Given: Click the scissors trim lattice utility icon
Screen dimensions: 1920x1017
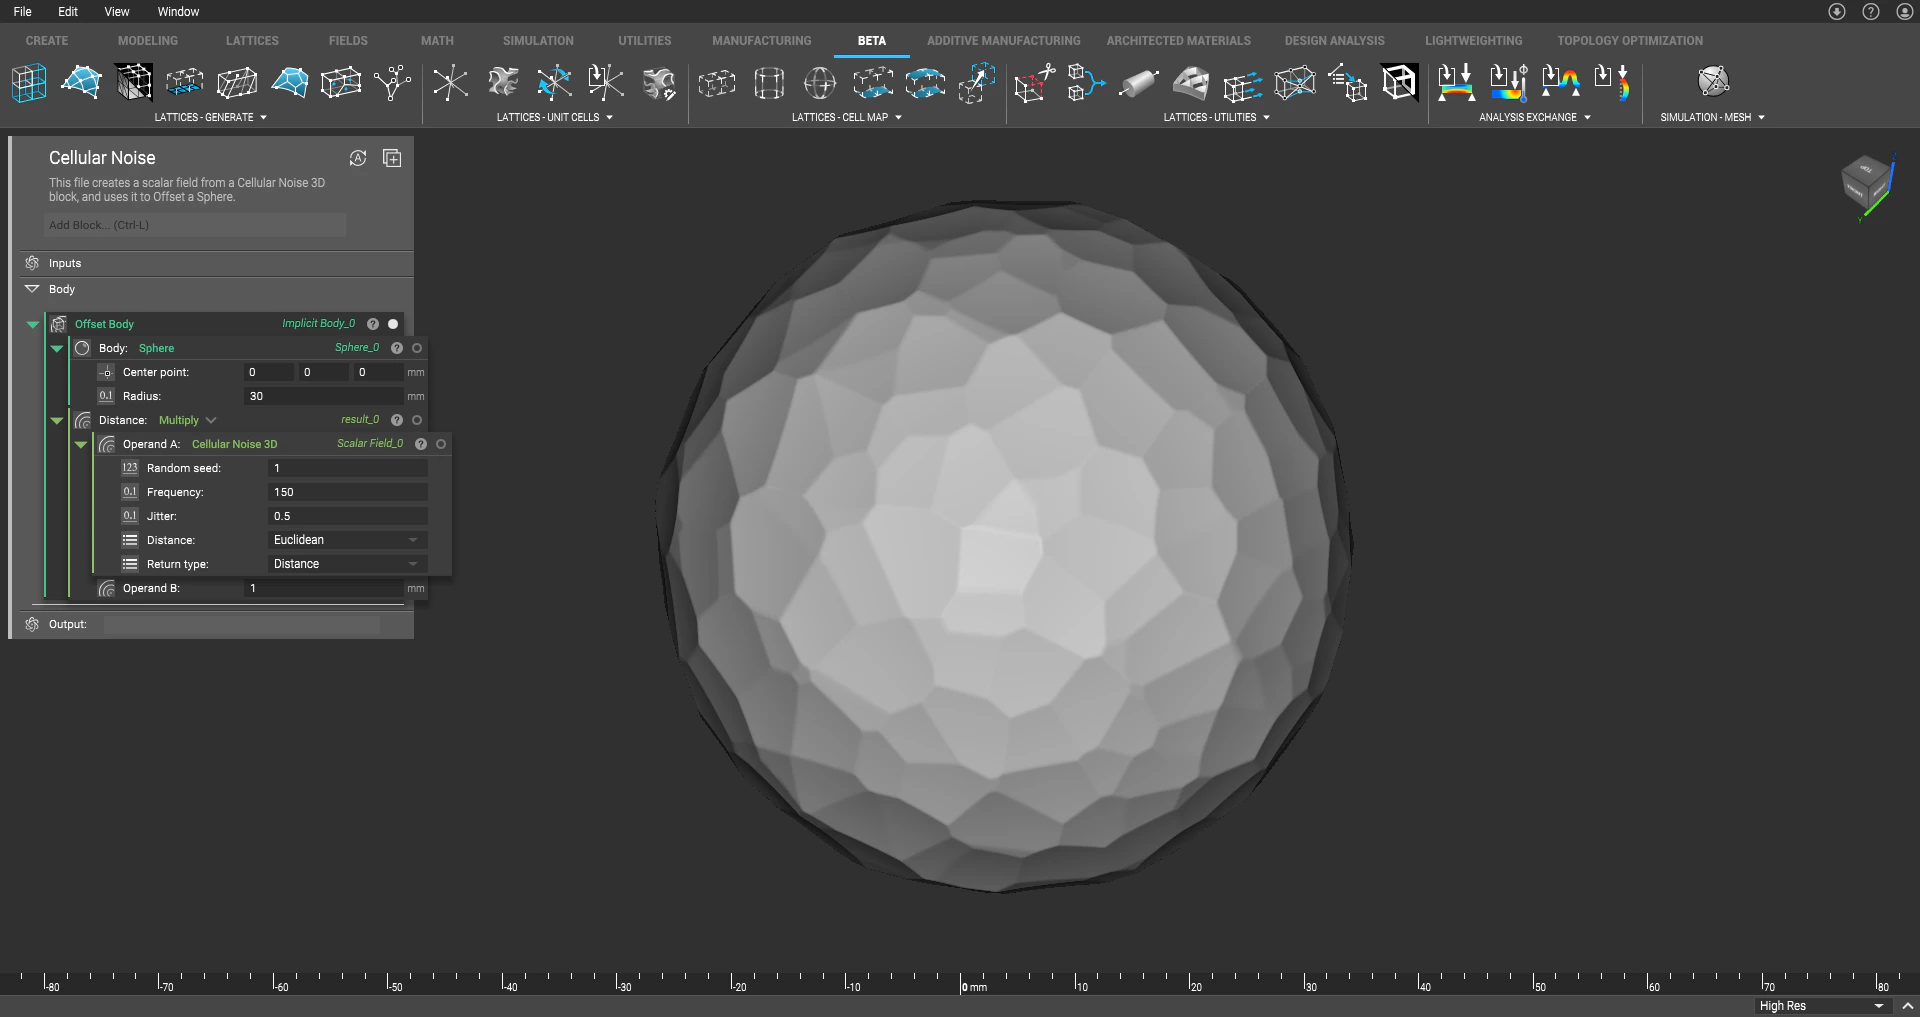Looking at the screenshot, I should pyautogui.click(x=1034, y=82).
